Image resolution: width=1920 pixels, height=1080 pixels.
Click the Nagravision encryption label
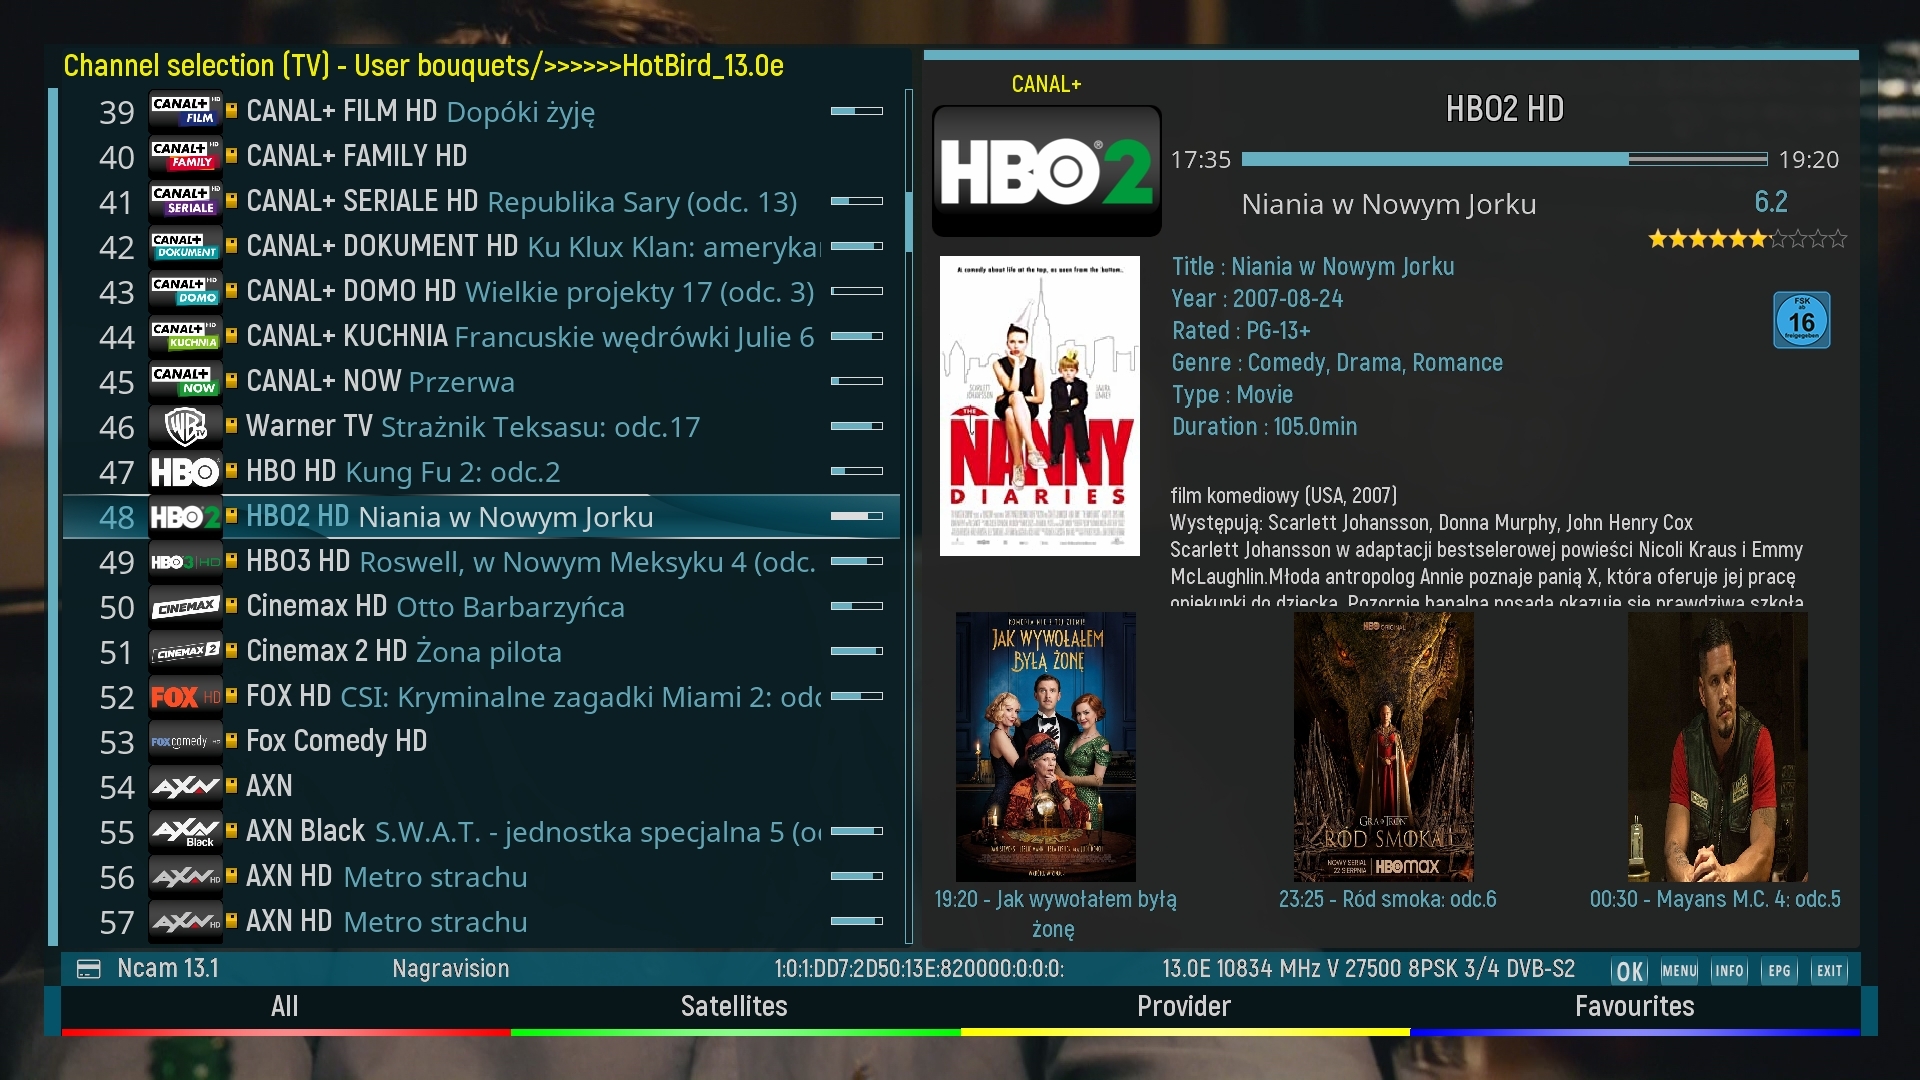[451, 969]
